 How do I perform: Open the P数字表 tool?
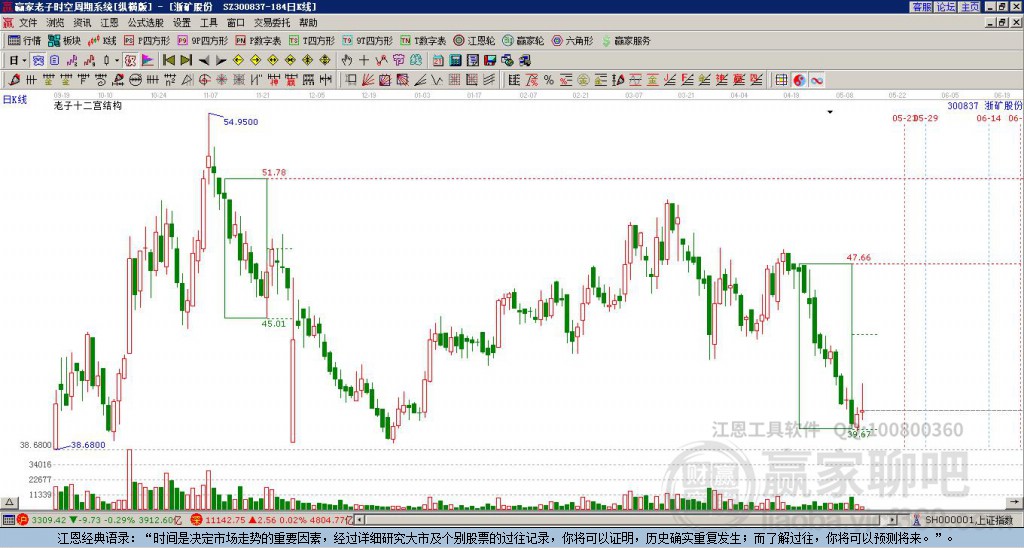pos(259,40)
